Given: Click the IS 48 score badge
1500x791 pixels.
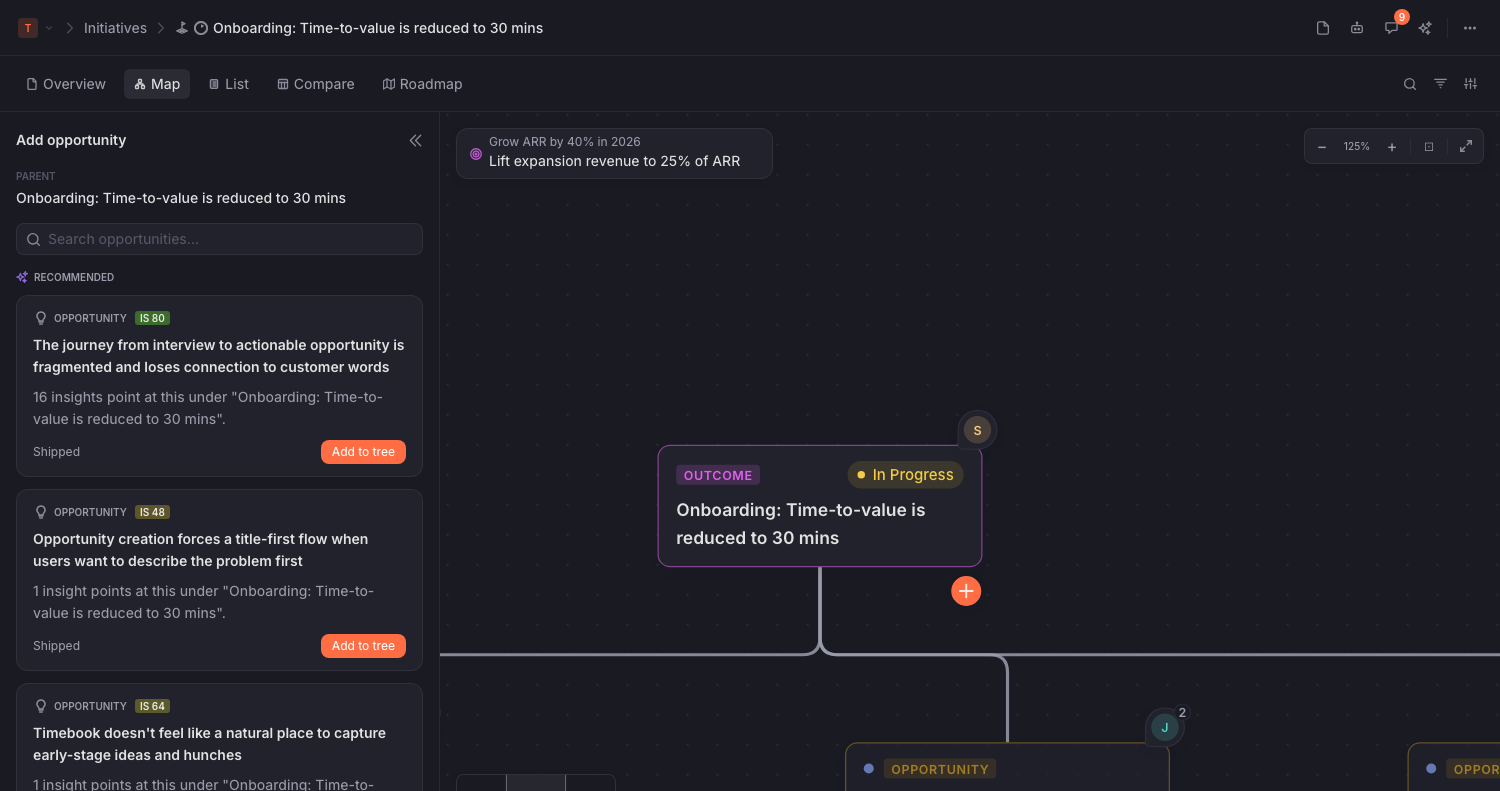Looking at the screenshot, I should tap(152, 512).
